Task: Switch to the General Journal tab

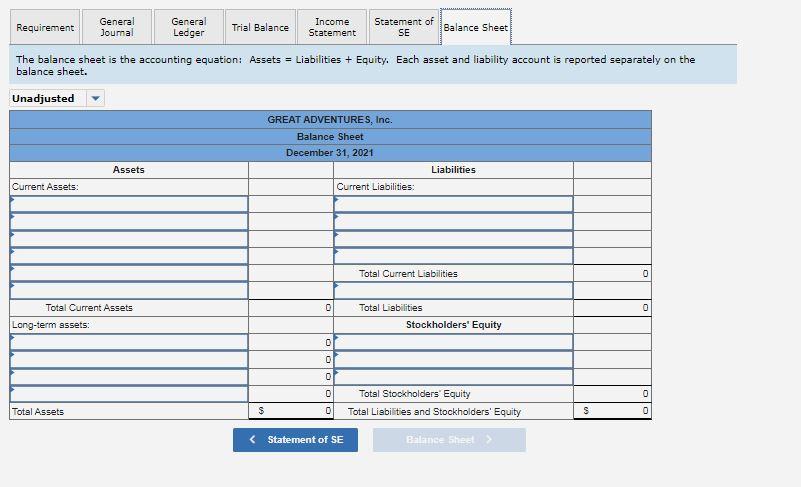Action: coord(117,27)
